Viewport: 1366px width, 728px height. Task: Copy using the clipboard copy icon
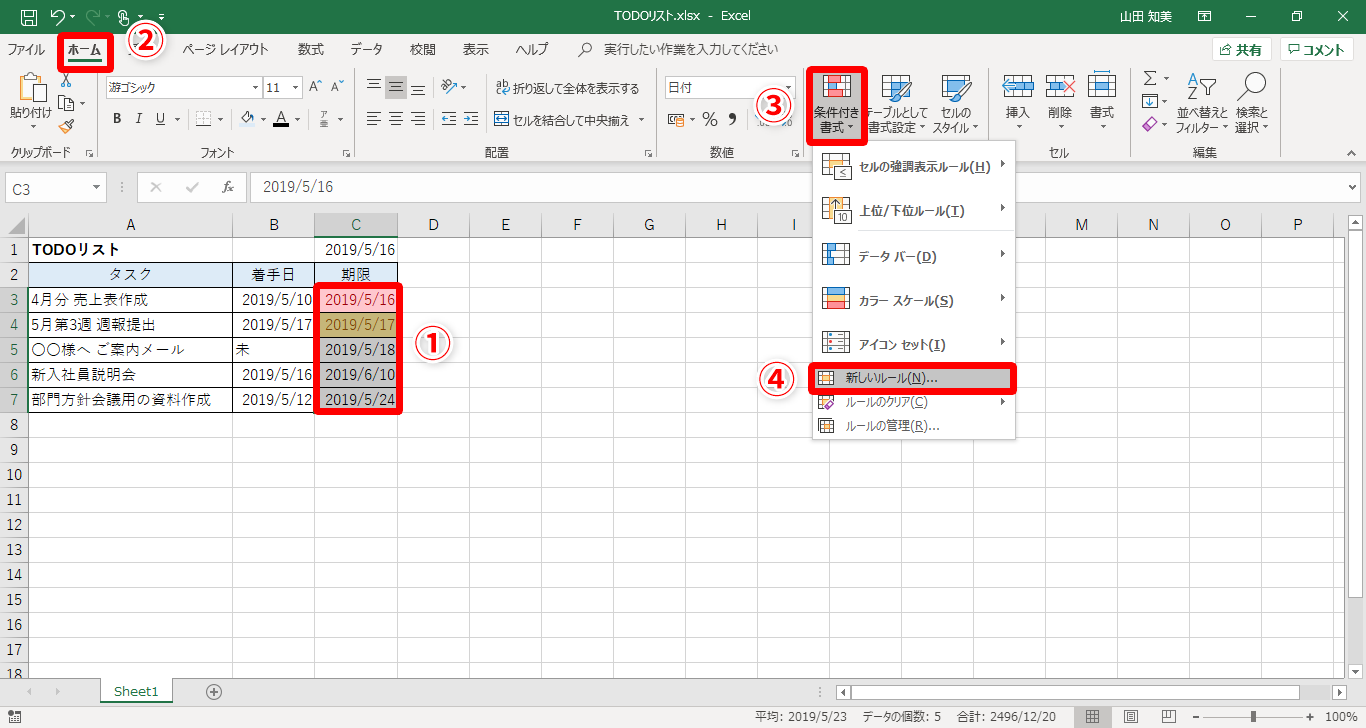[66, 103]
